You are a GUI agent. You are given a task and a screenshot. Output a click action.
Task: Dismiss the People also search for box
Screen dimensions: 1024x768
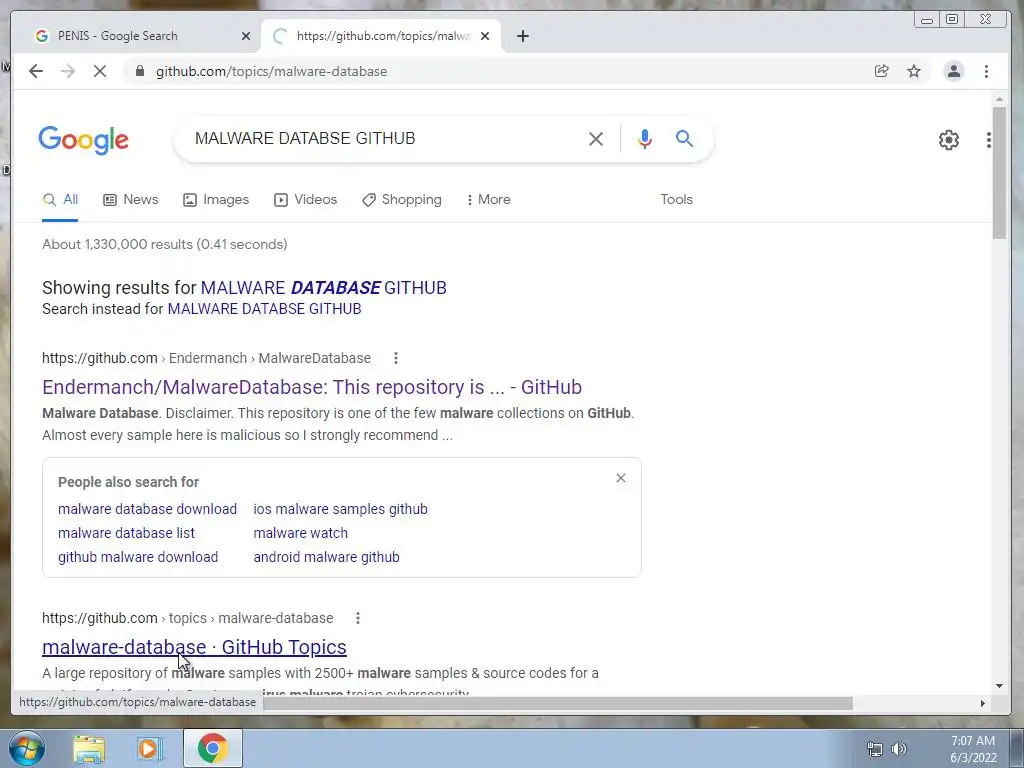pos(620,479)
